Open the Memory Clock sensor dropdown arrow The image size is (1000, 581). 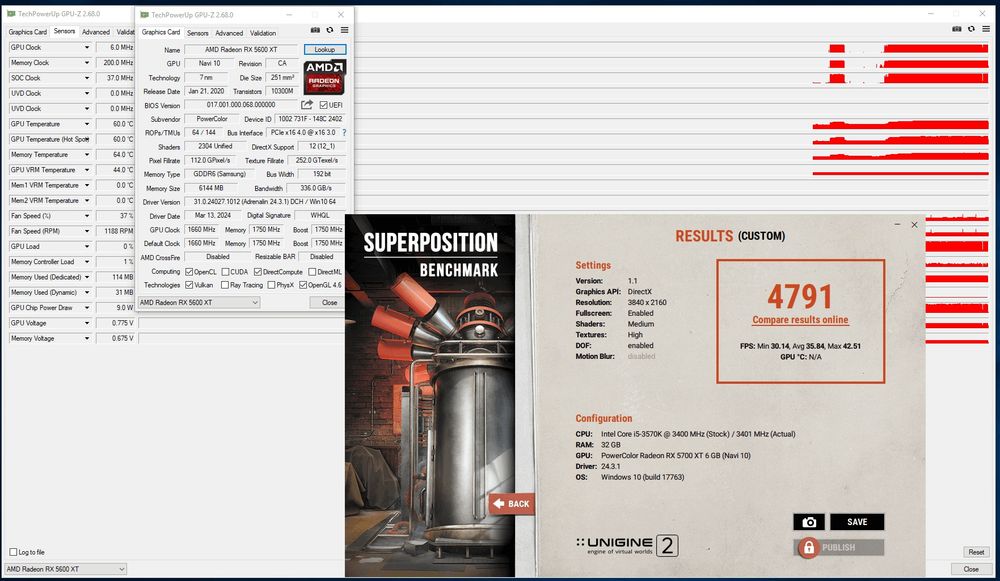(x=87, y=63)
